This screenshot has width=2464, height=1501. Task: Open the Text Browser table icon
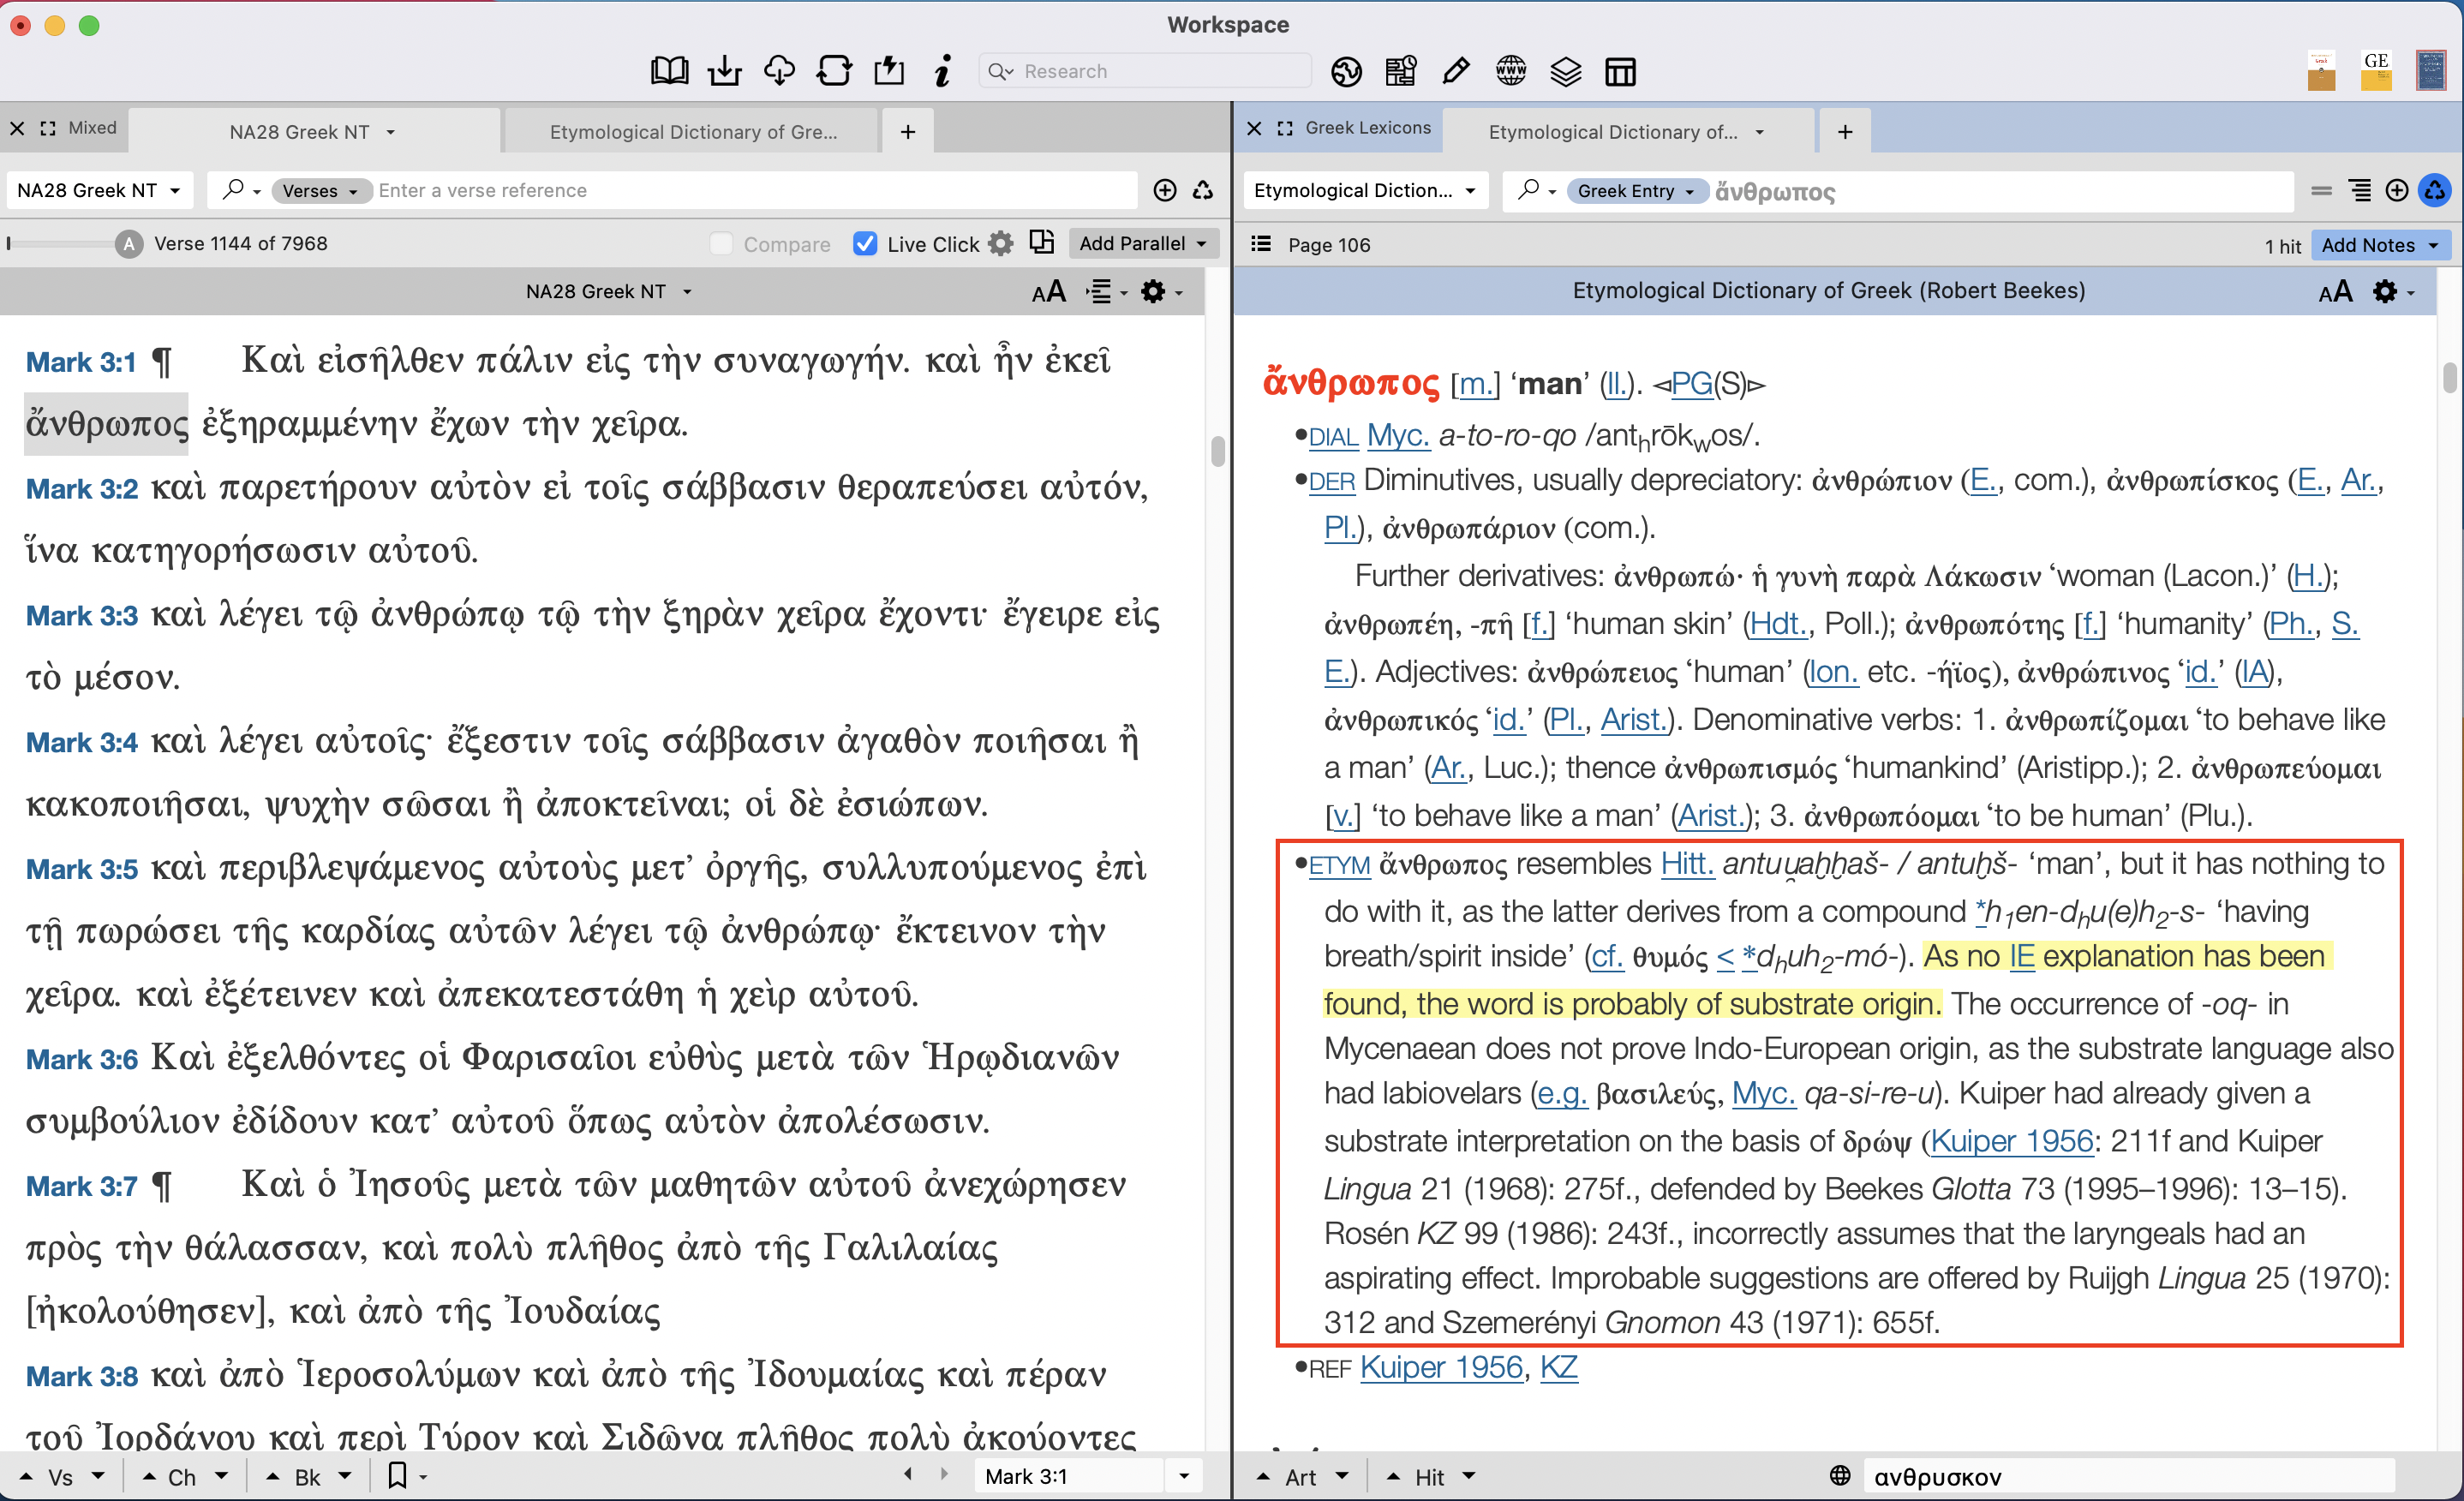1620,71
